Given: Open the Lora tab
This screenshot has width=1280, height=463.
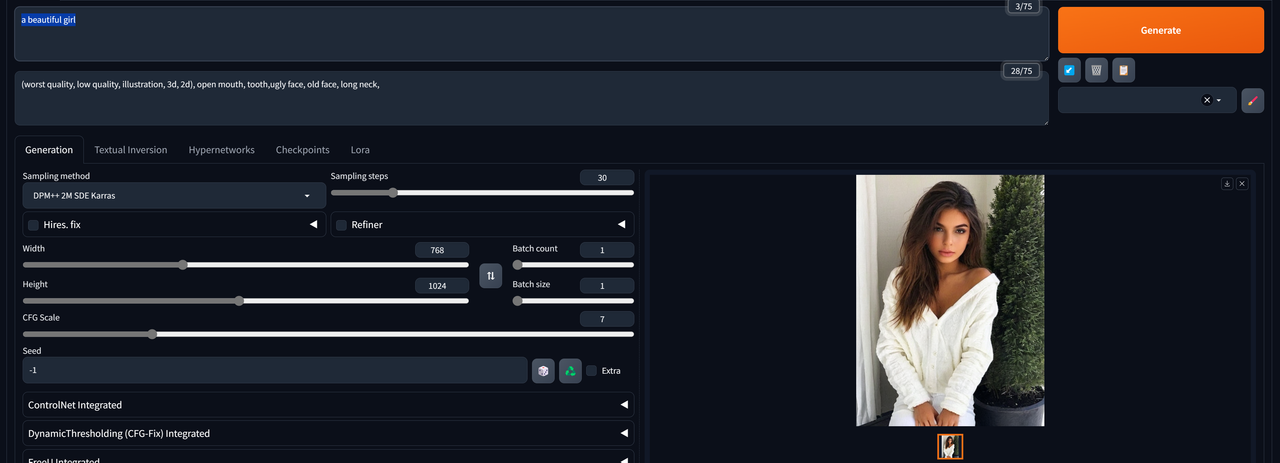Looking at the screenshot, I should click(360, 150).
